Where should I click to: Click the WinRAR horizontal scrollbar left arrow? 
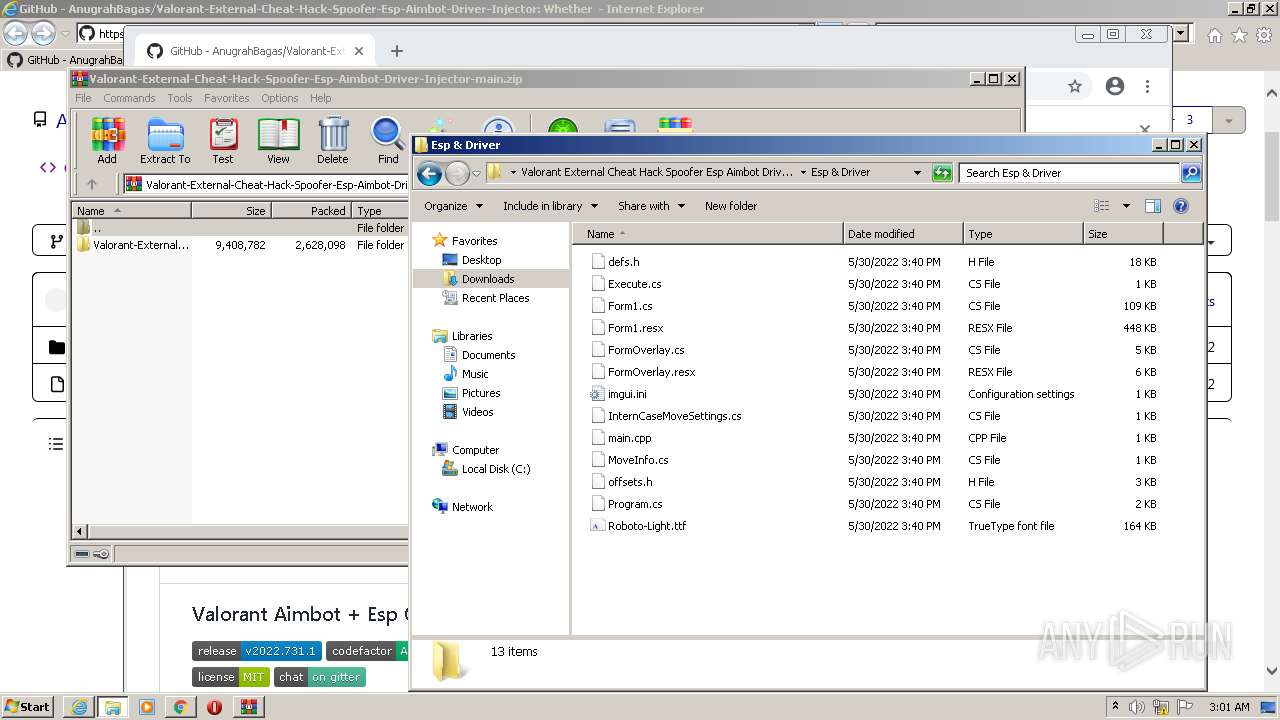81,532
